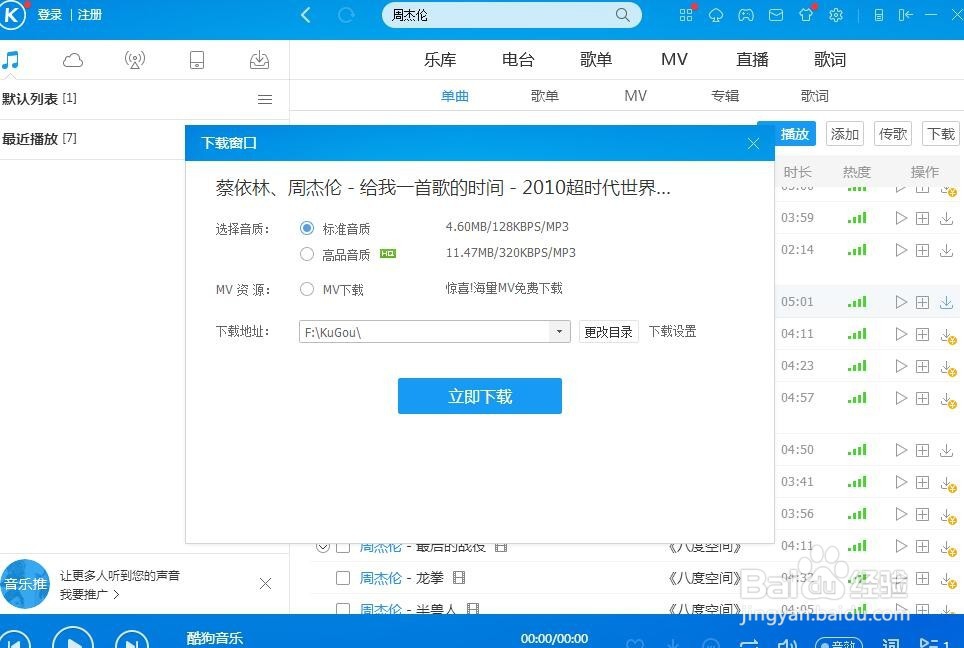Play the song in the 03:59 row

point(901,218)
